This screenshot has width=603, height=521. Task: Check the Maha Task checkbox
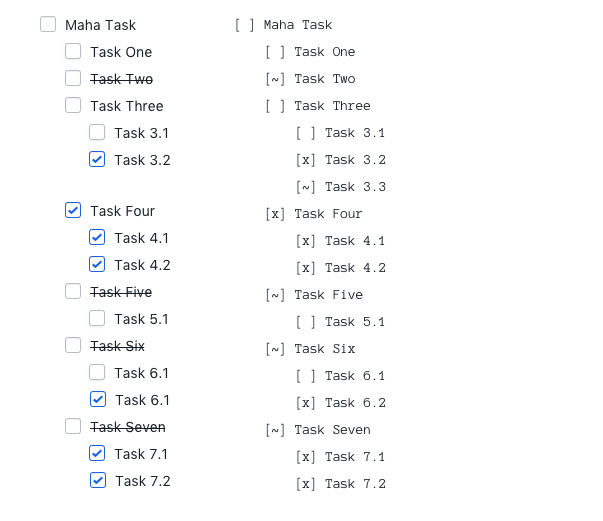pyautogui.click(x=48, y=24)
